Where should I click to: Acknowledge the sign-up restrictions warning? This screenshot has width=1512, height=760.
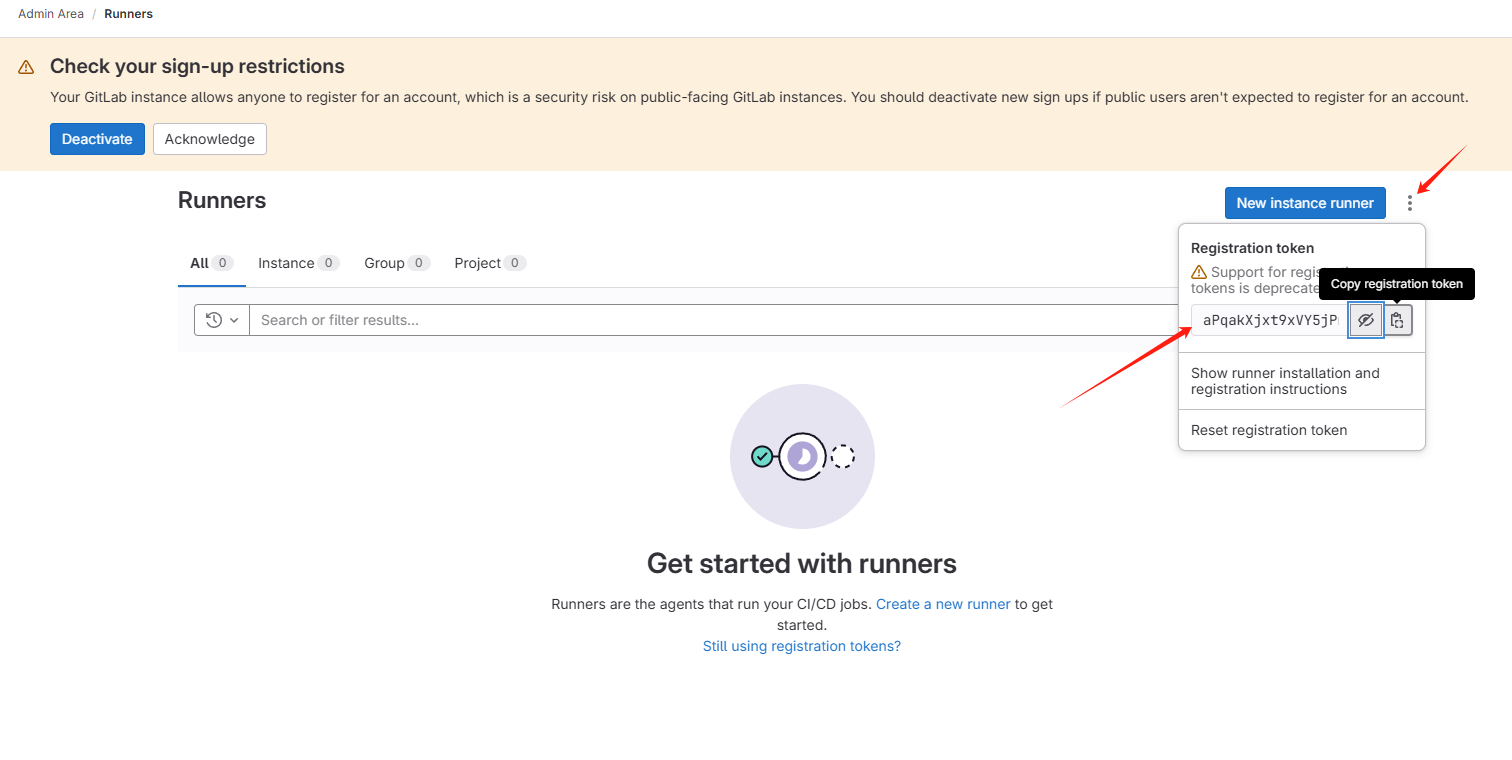pyautogui.click(x=209, y=139)
